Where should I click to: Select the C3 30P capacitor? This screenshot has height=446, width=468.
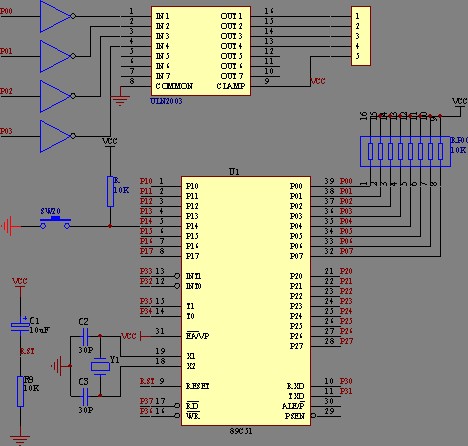[85, 396]
